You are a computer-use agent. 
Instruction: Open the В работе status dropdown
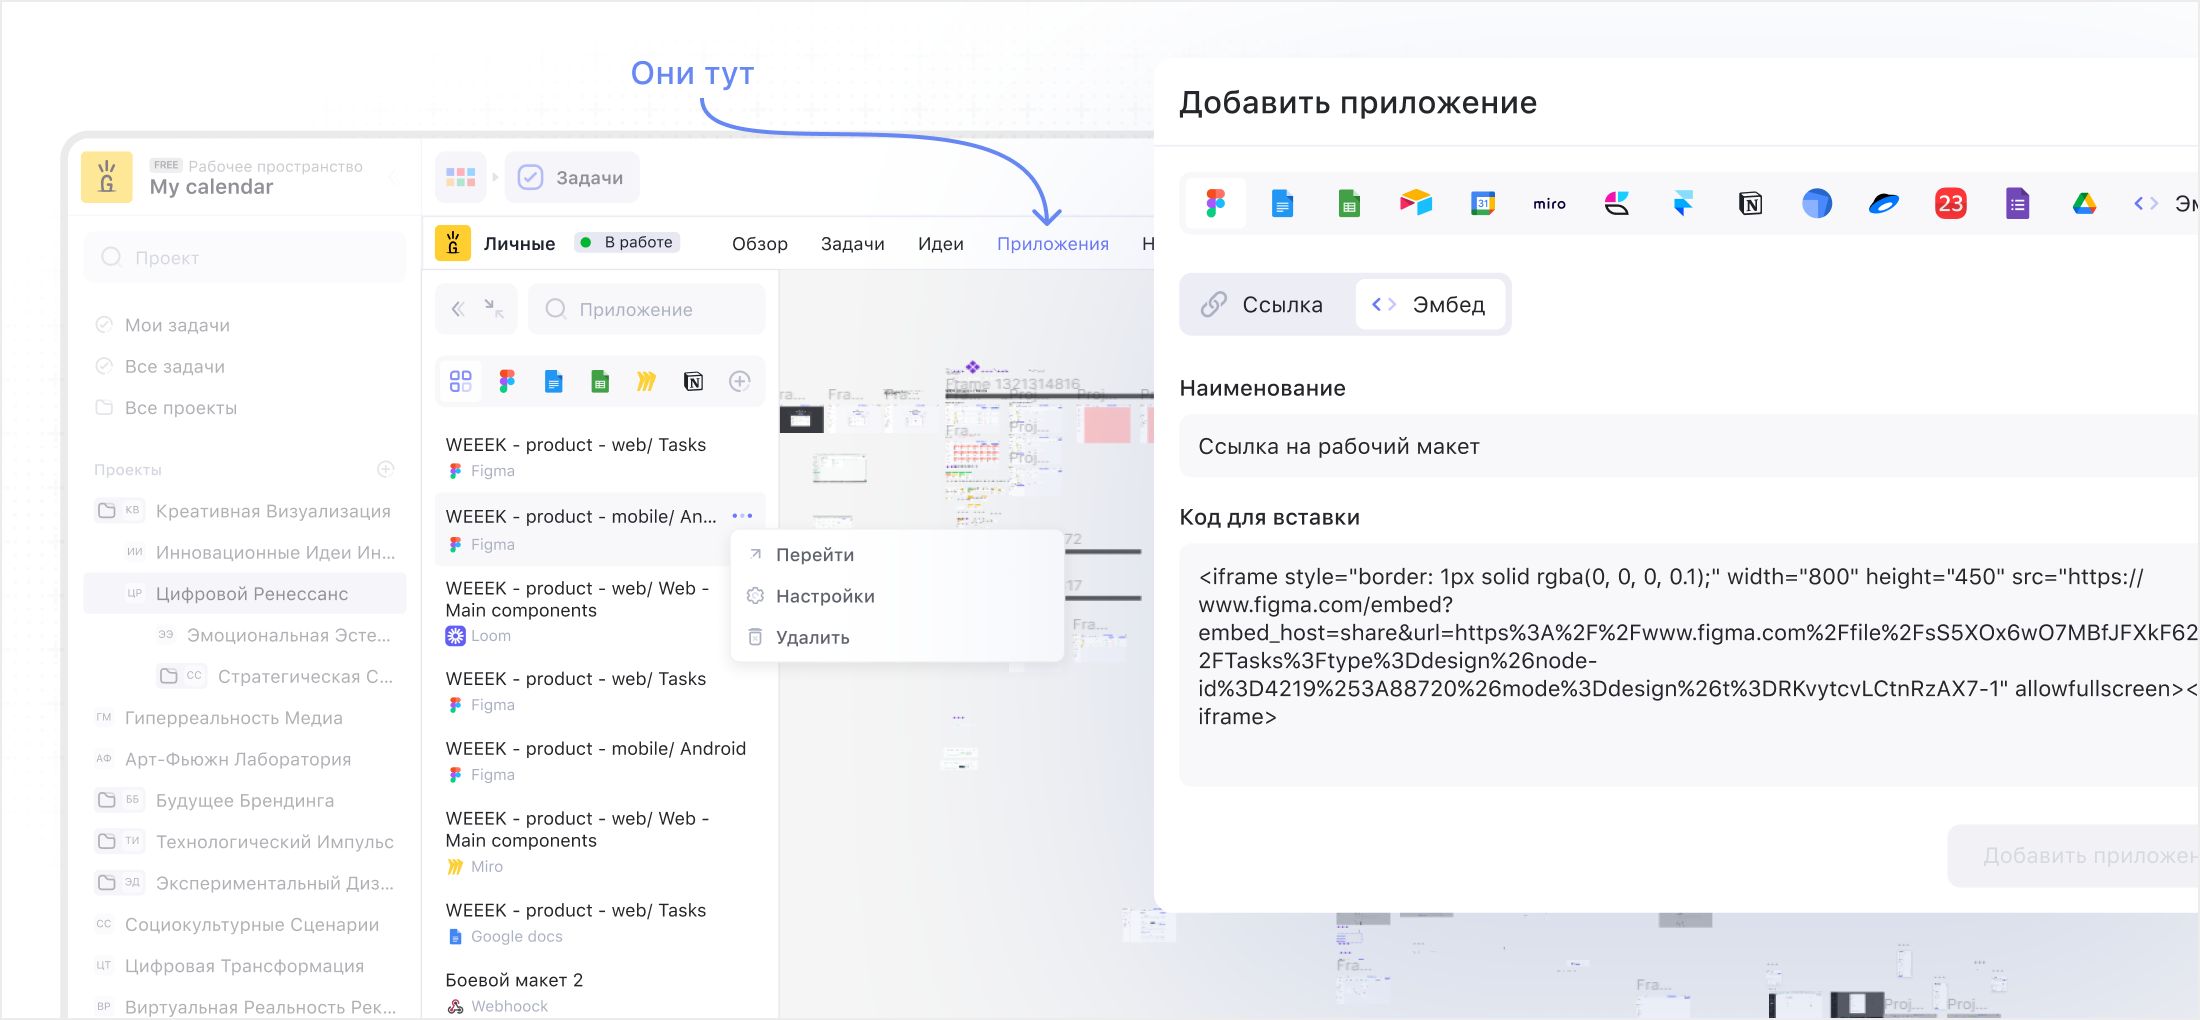click(x=627, y=242)
